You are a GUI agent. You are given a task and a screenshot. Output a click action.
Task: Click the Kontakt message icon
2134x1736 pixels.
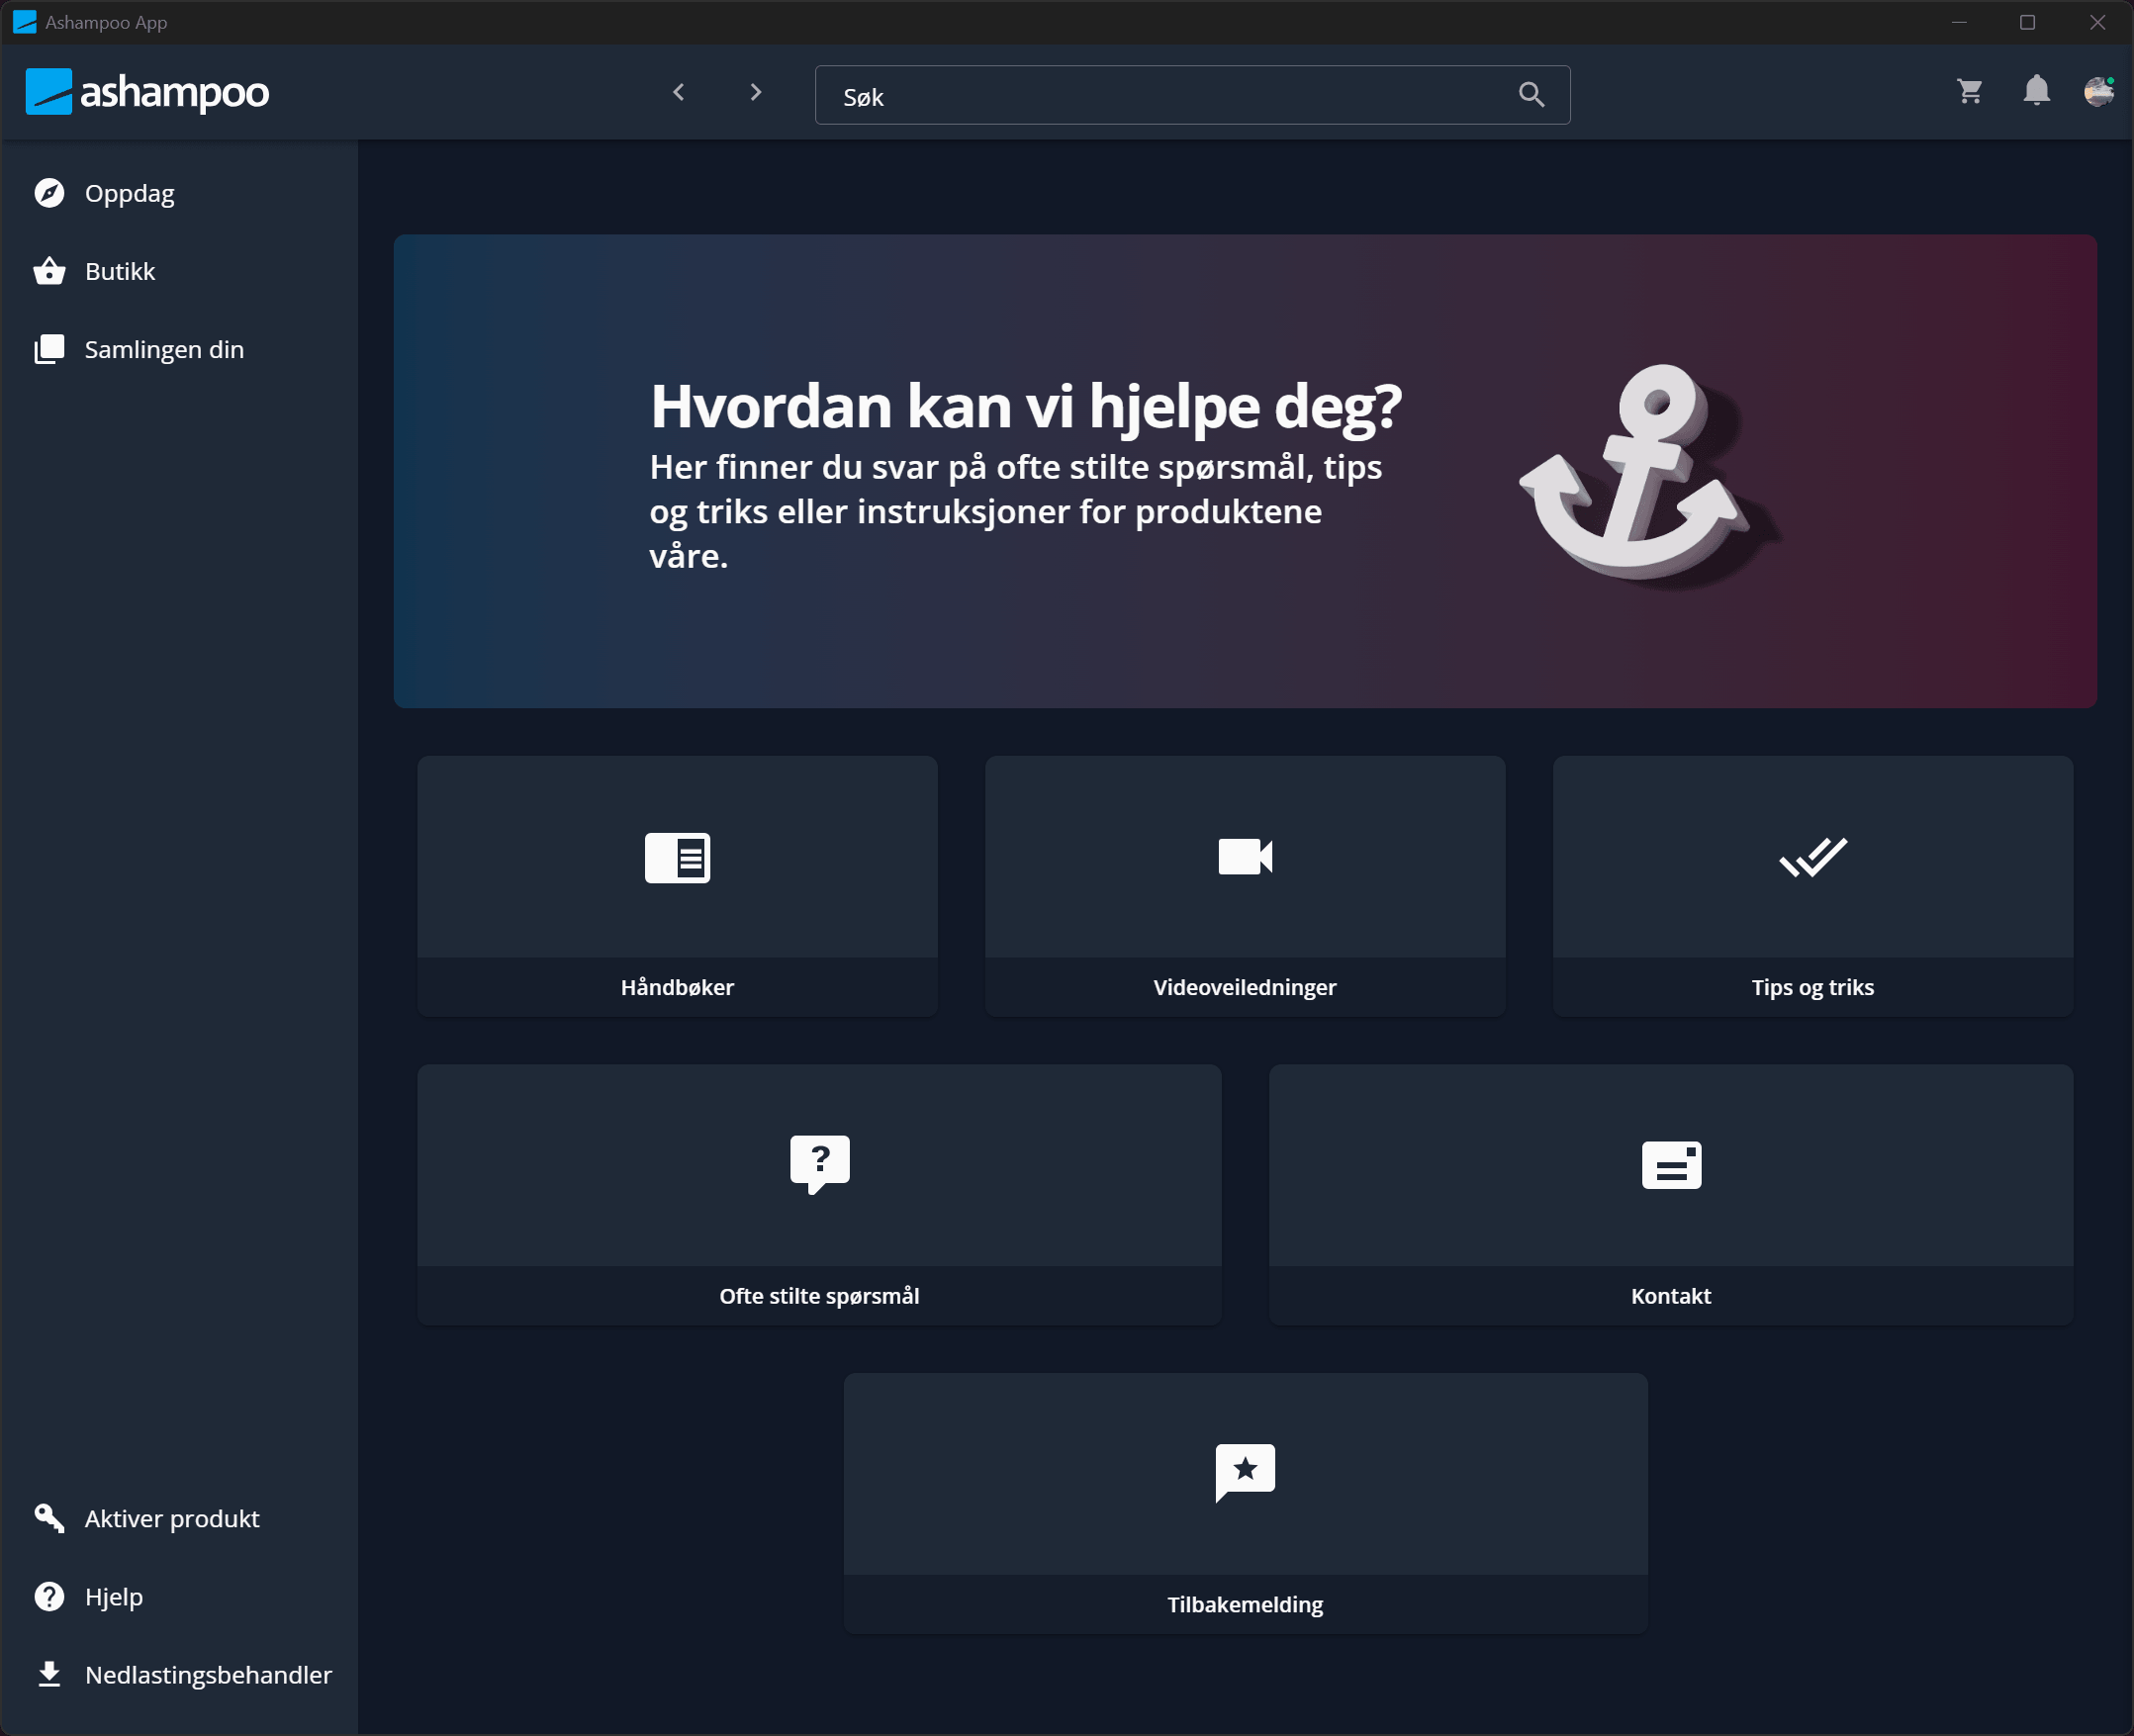tap(1671, 1165)
